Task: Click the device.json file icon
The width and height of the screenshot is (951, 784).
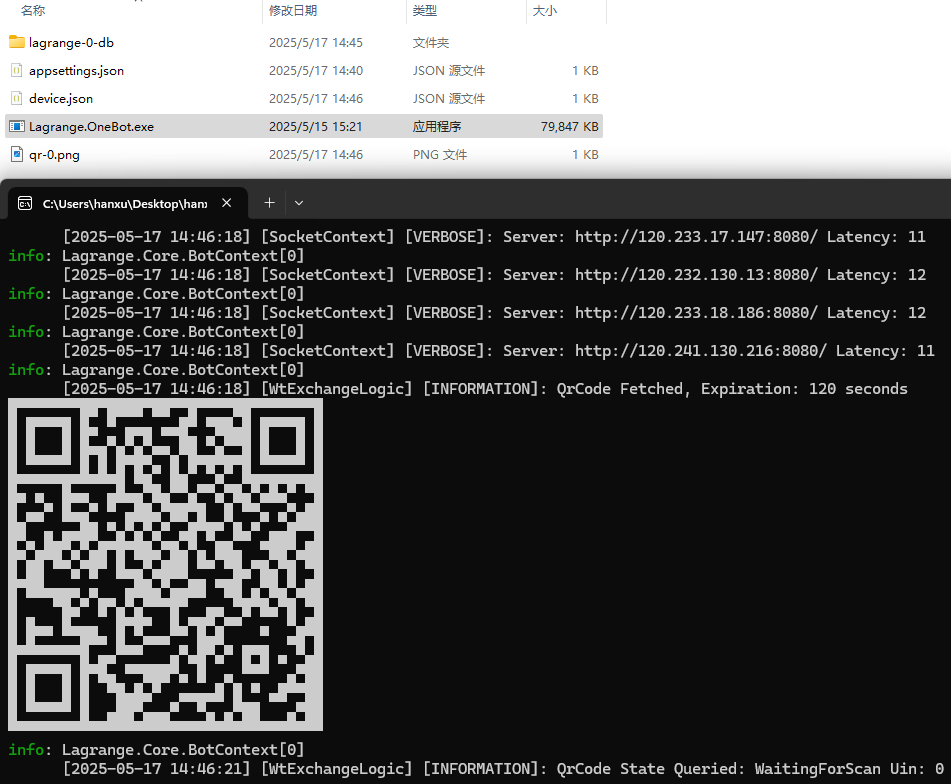Action: tap(16, 98)
